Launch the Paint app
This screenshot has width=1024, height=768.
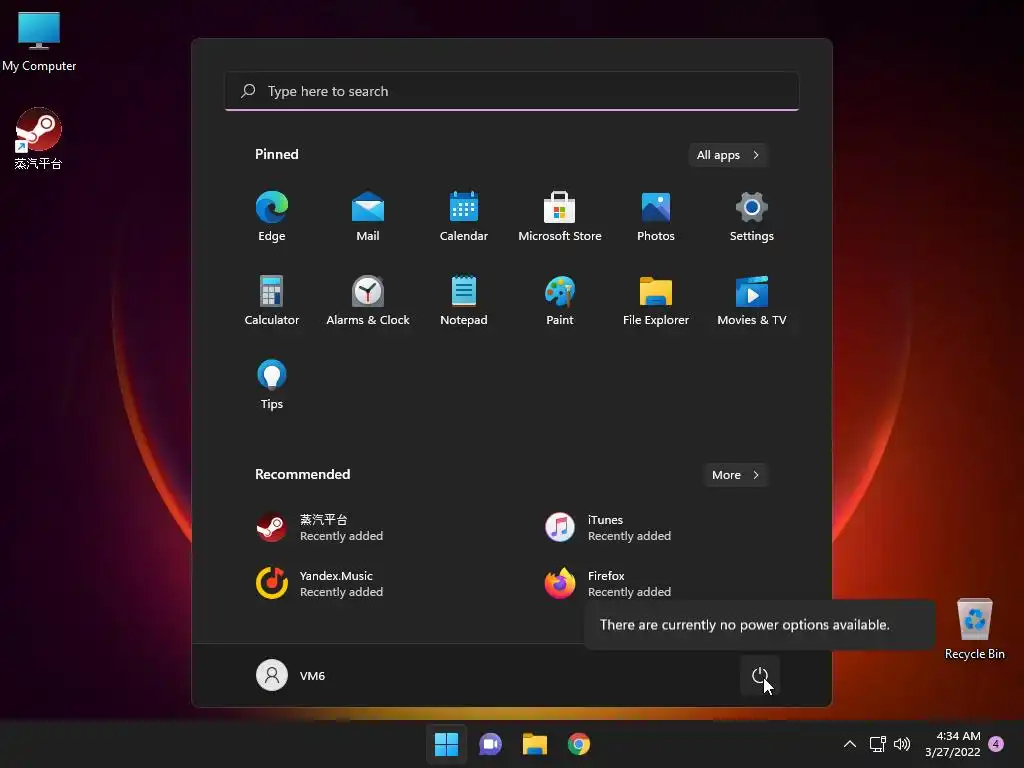(x=560, y=300)
